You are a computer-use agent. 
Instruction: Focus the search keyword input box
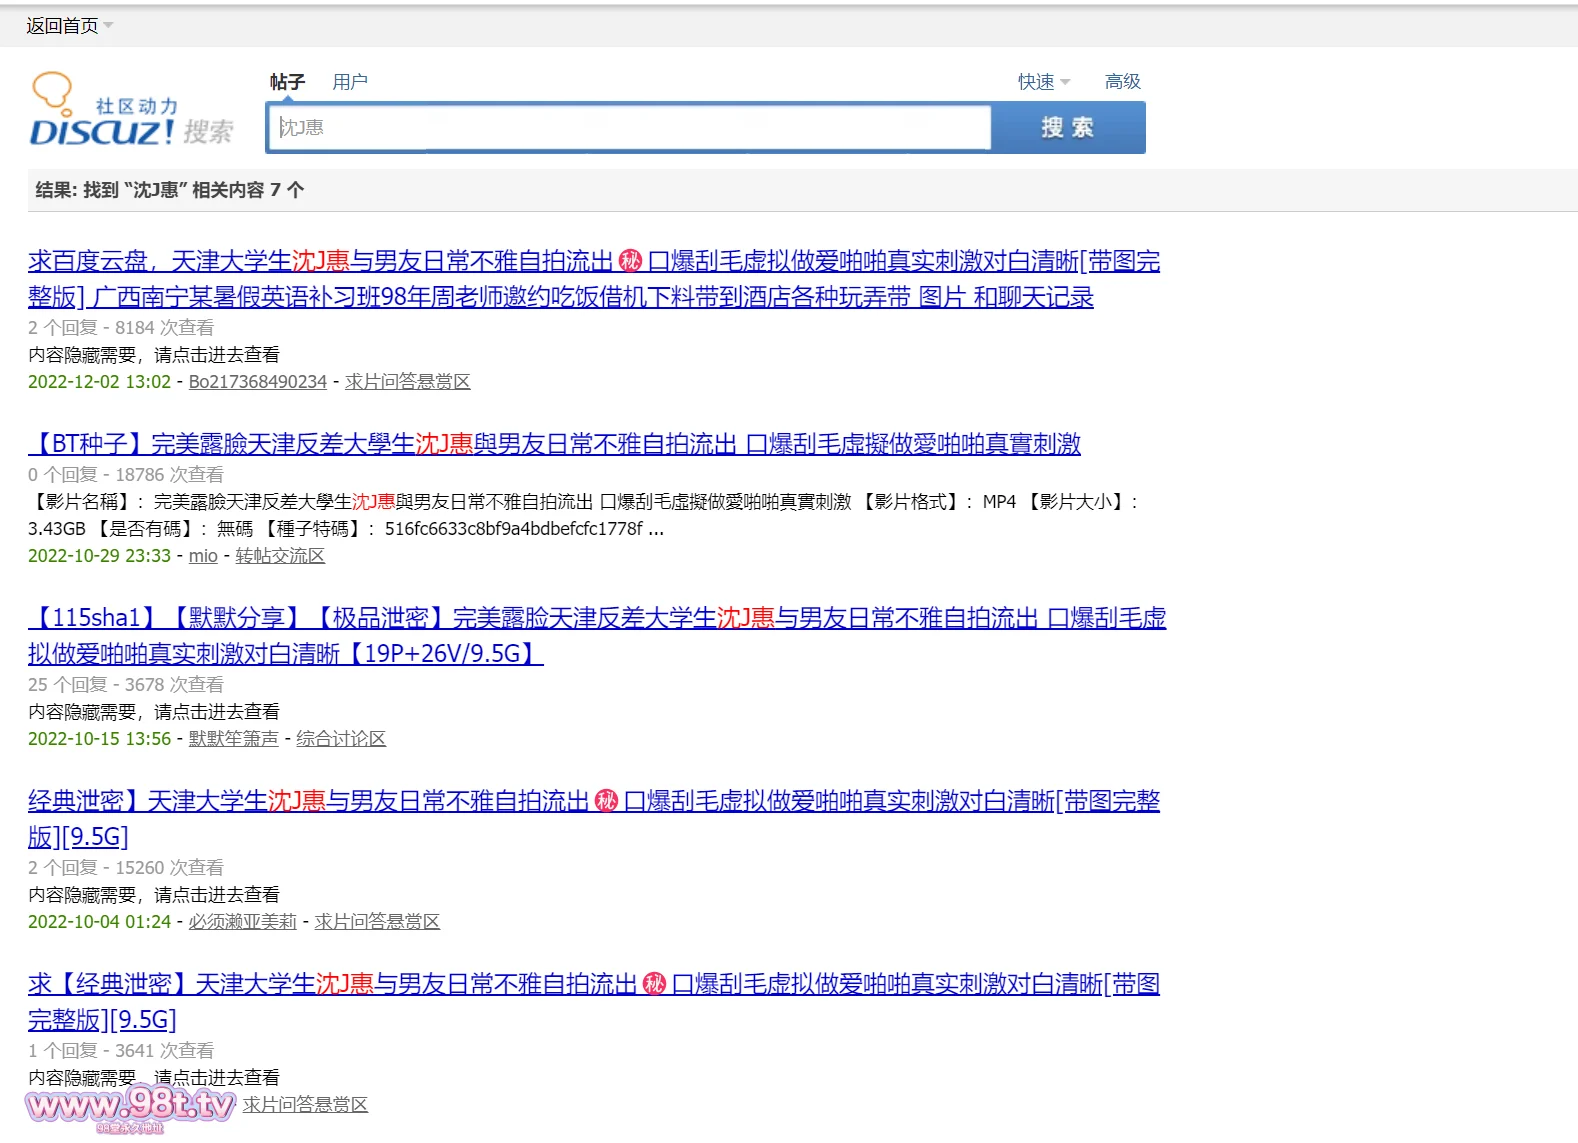click(x=628, y=128)
